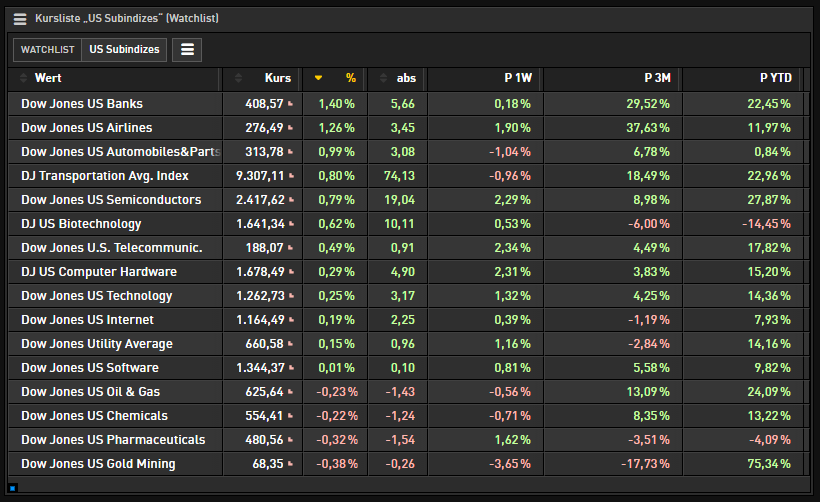Click the -14,45 % YTD value
This screenshot has height=502, width=820.
coord(766,224)
